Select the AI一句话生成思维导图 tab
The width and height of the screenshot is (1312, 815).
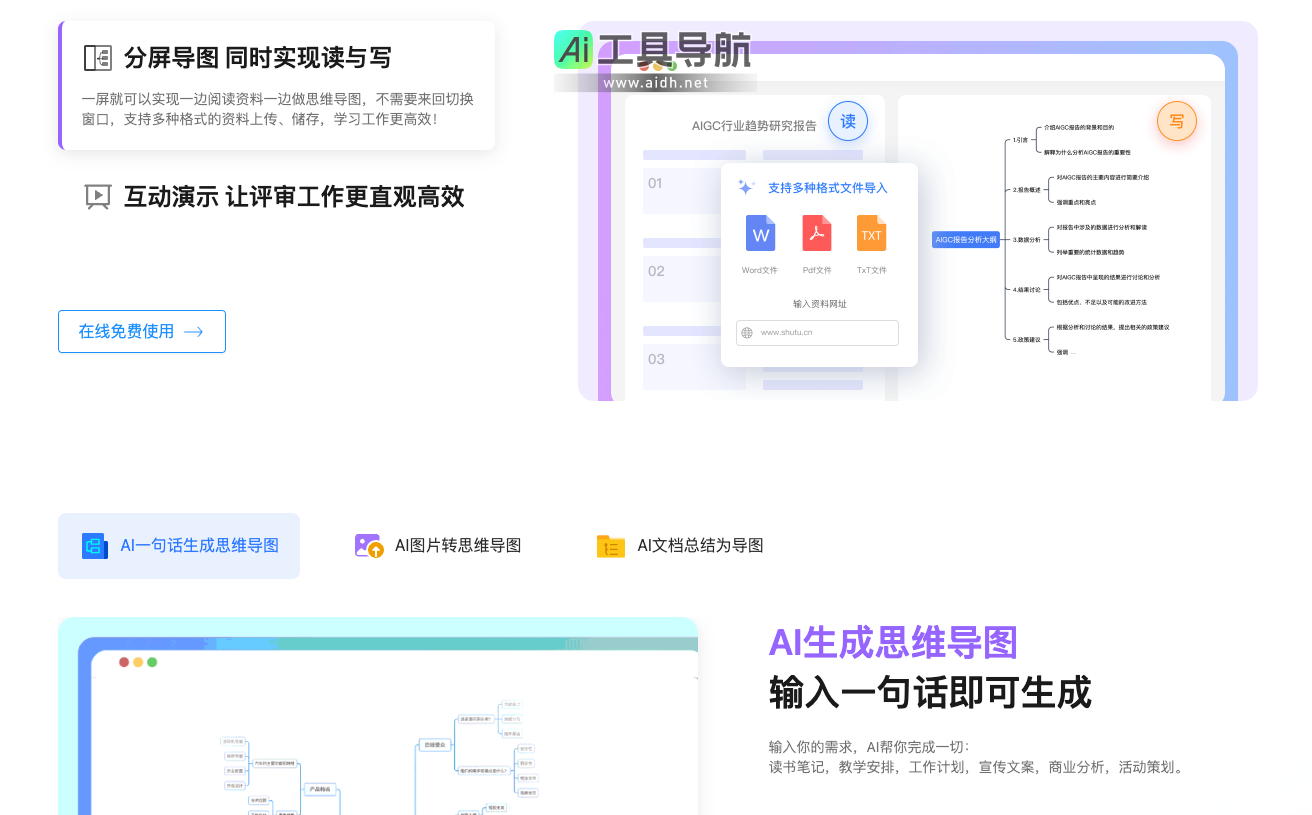coord(179,546)
